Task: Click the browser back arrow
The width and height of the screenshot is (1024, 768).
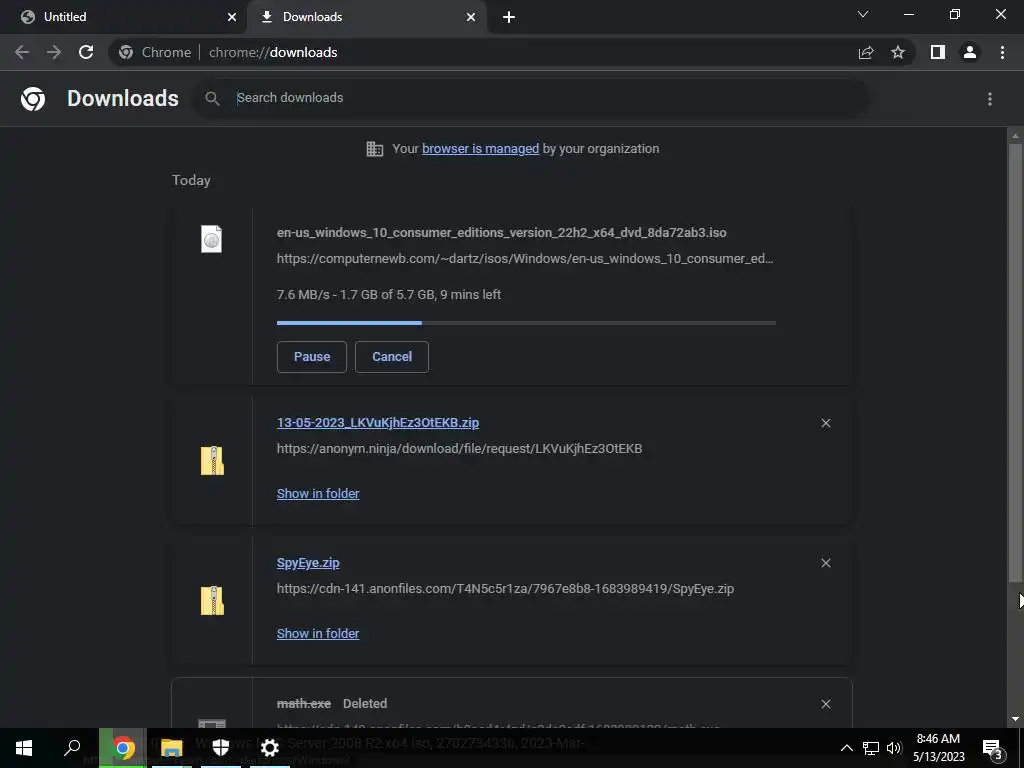Action: pyautogui.click(x=22, y=52)
